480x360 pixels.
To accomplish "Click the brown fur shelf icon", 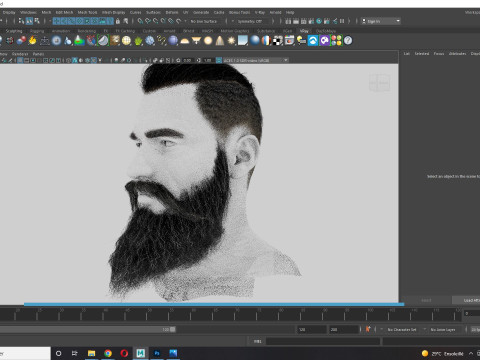I will [115, 41].
